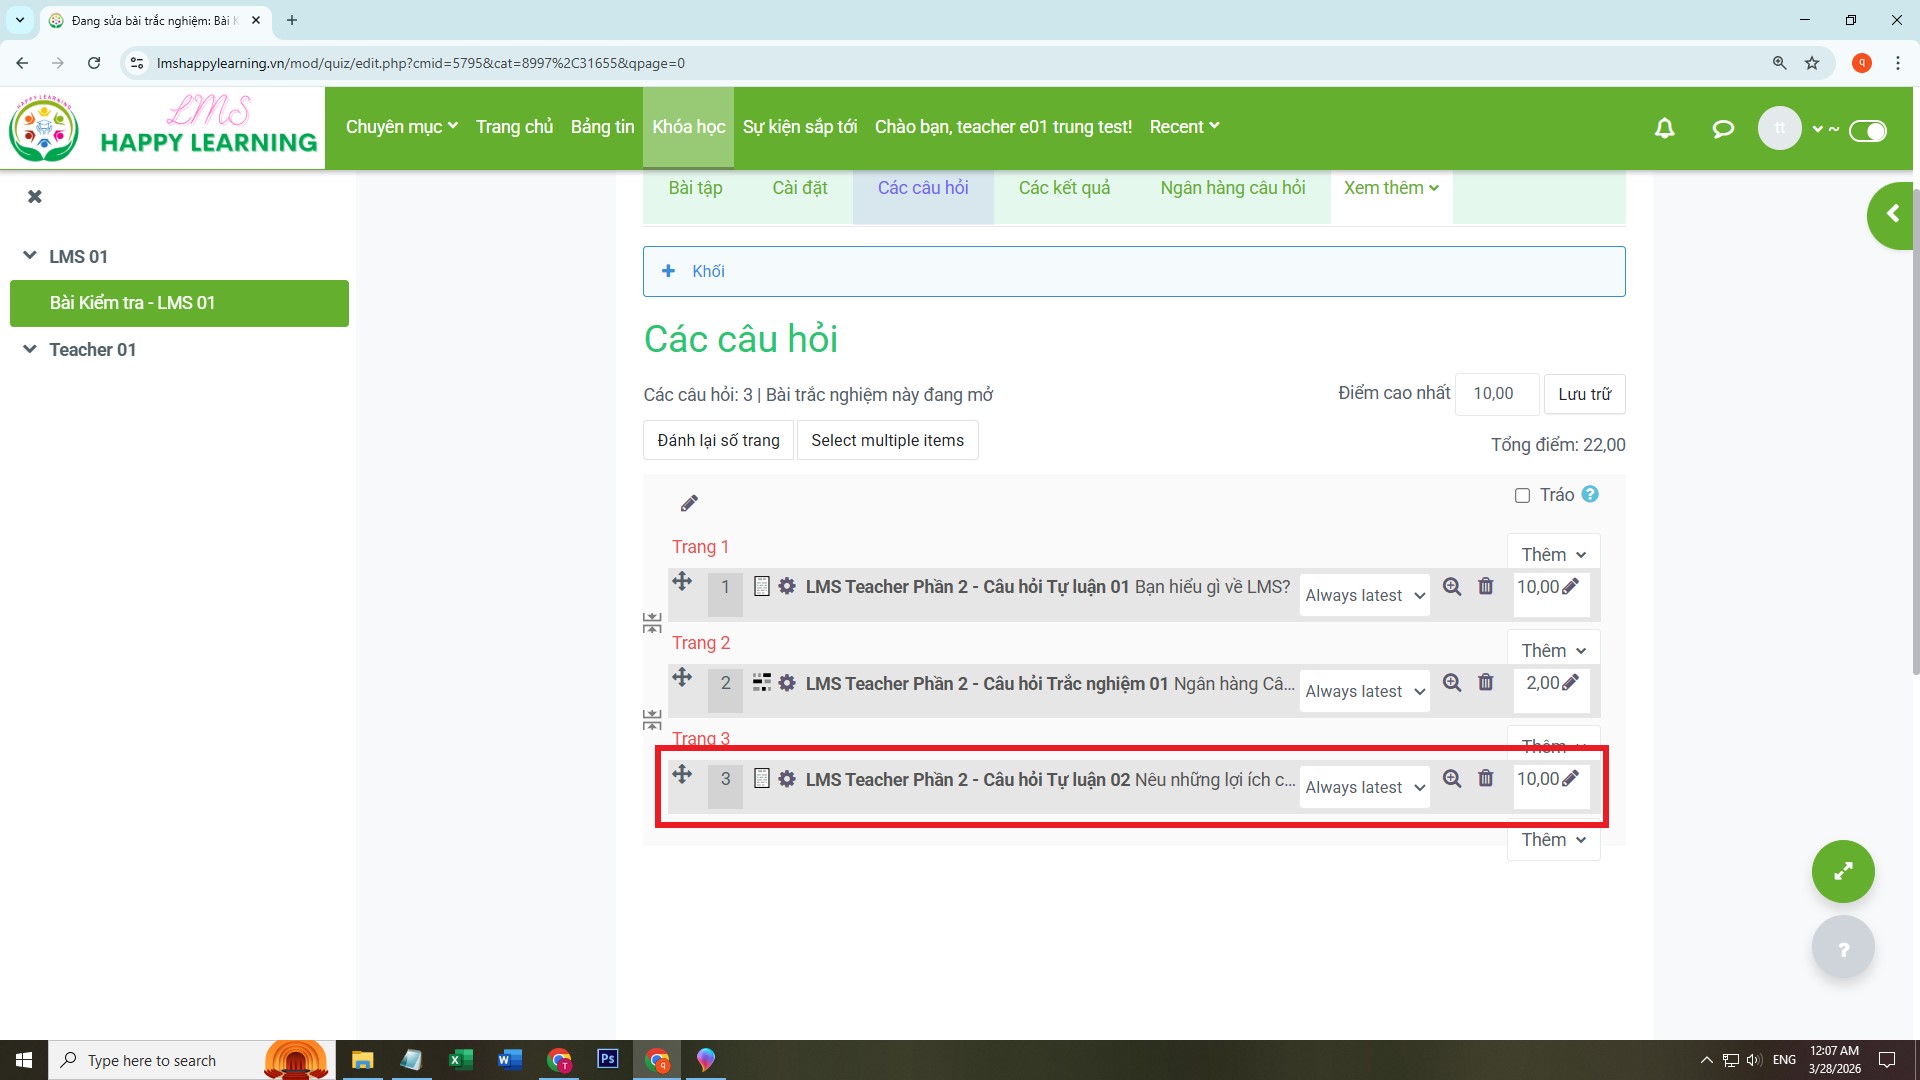Open the Cài đặt tab
The width and height of the screenshot is (1920, 1080).
pyautogui.click(x=799, y=188)
